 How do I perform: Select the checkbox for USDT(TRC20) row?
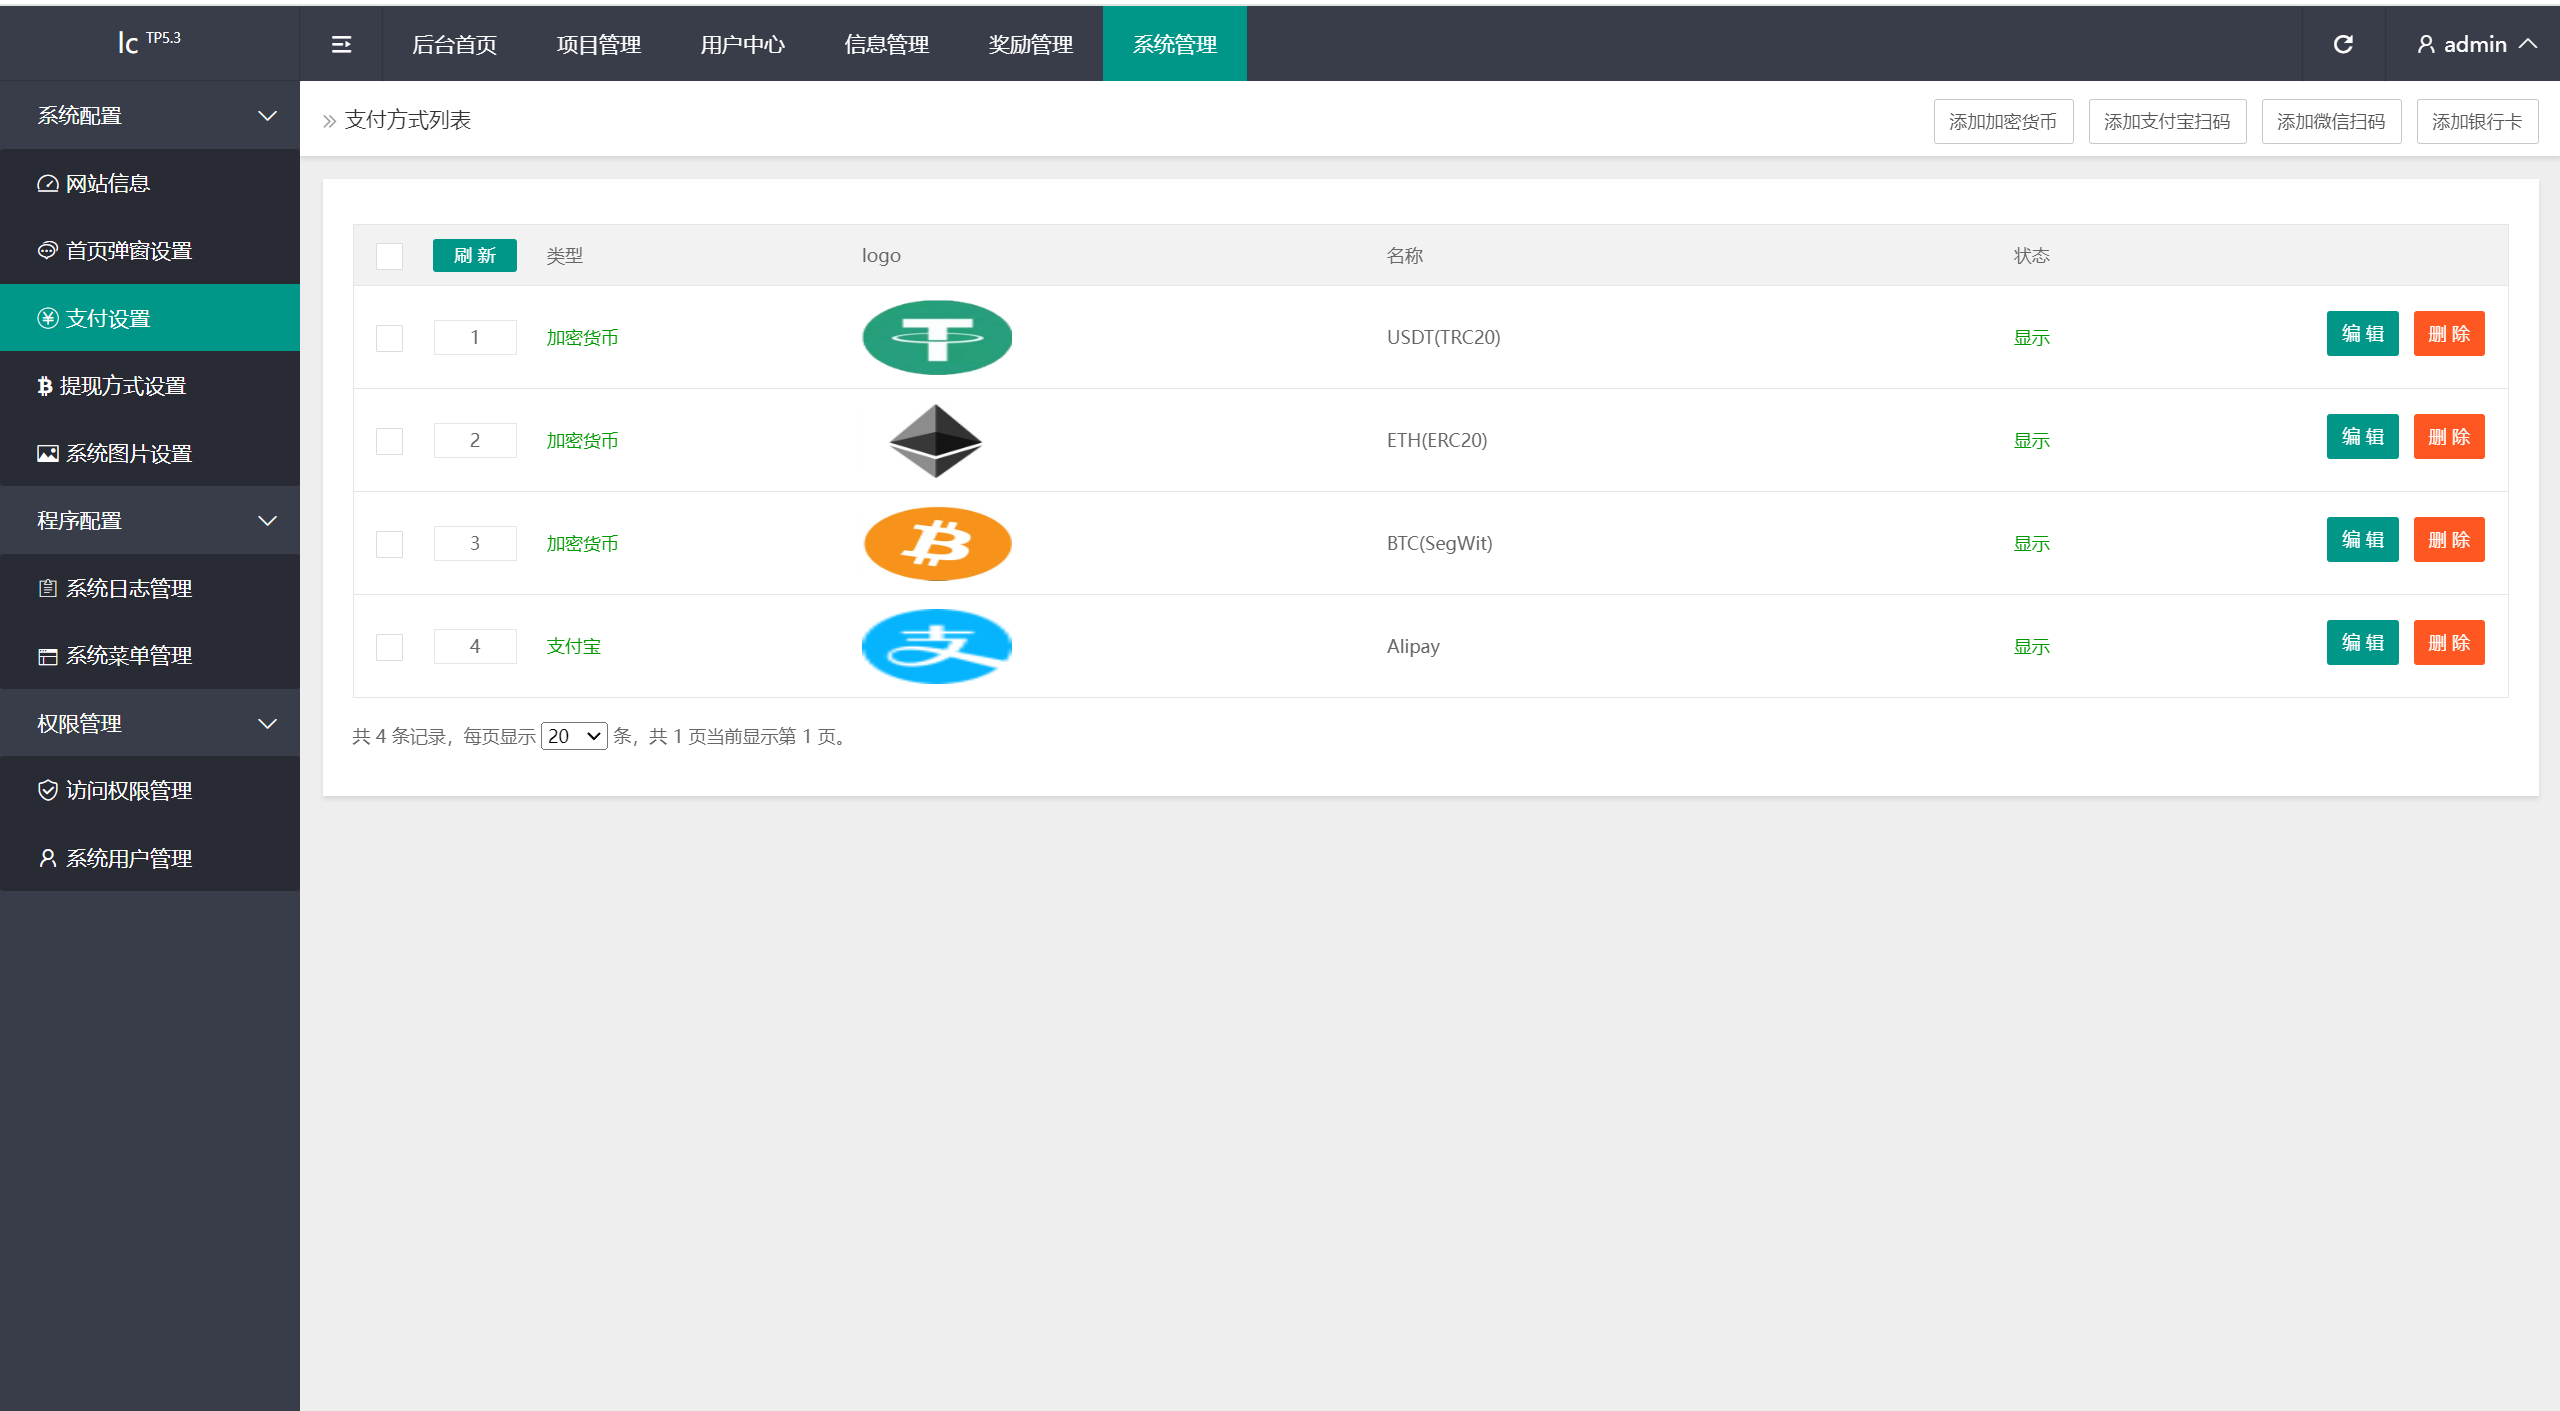coord(389,335)
